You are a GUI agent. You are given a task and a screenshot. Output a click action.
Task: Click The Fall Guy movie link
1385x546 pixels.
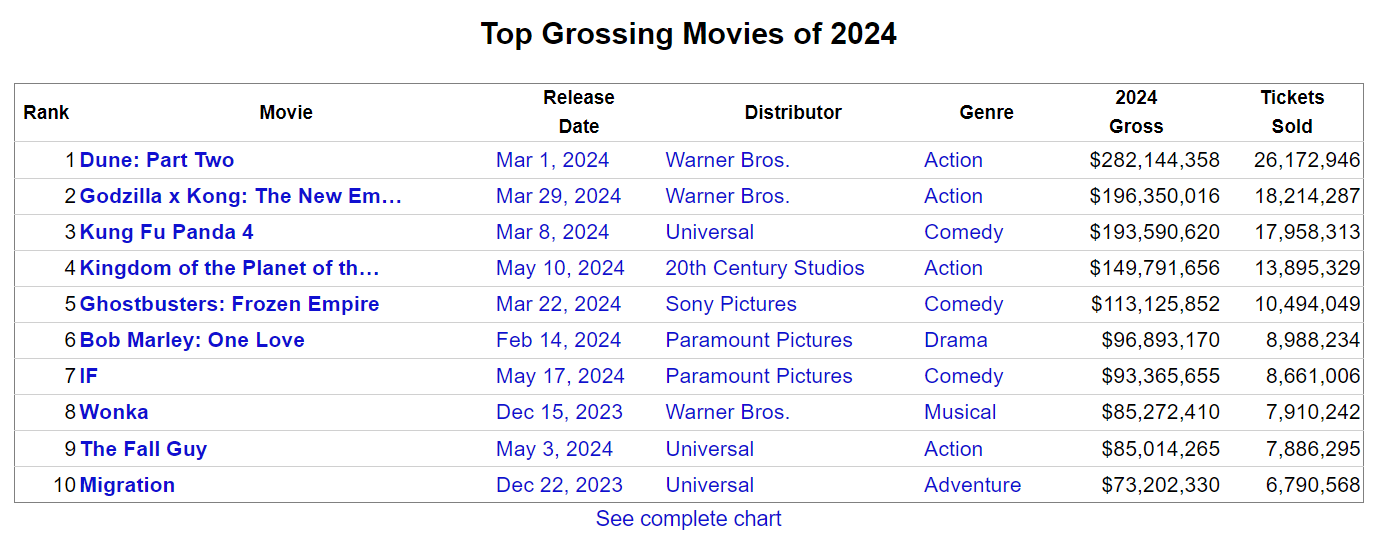coord(143,449)
